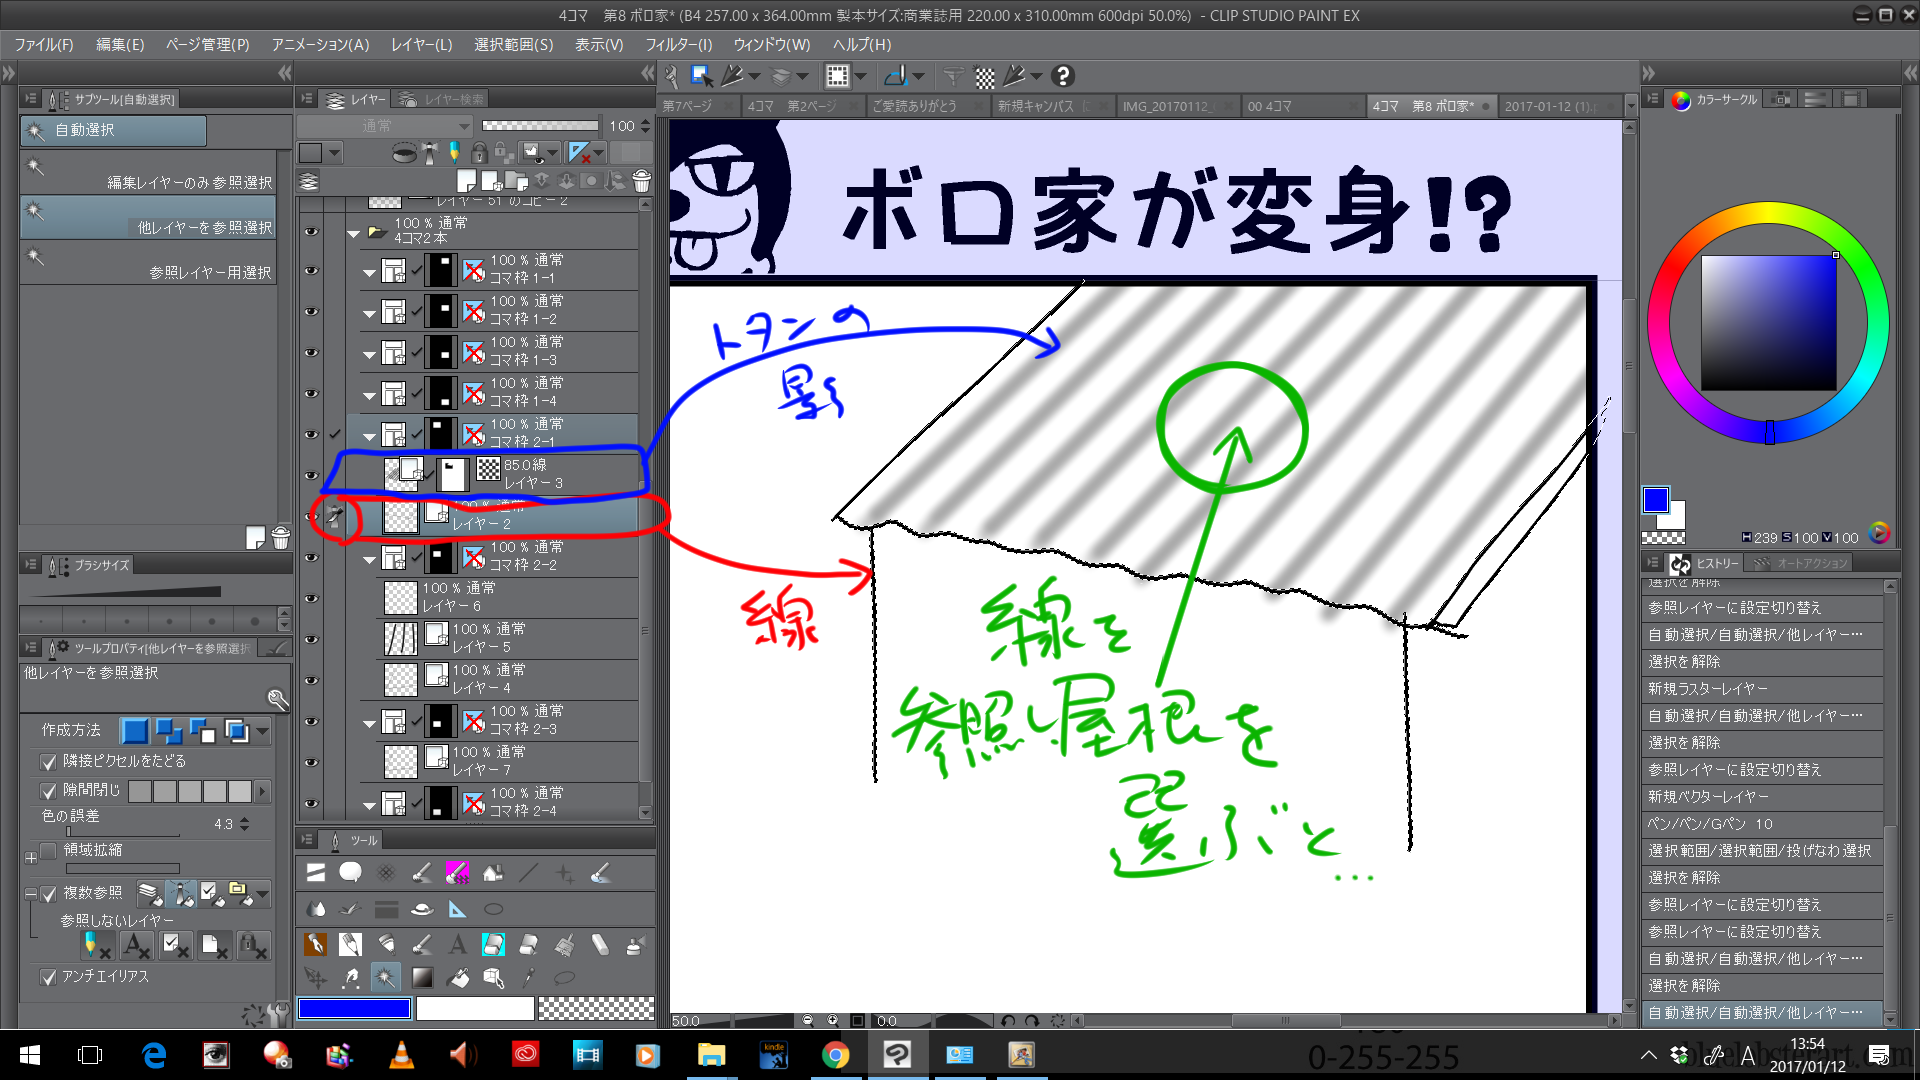Screen dimensions: 1920x1080
Task: Delete layer using the layer palette trash icon
Action: pos(642,181)
